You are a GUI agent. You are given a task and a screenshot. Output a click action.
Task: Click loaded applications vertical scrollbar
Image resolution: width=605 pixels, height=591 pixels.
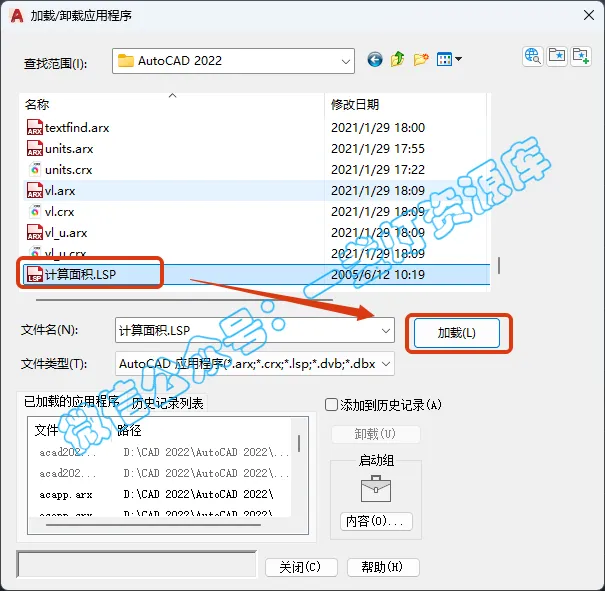point(299,444)
